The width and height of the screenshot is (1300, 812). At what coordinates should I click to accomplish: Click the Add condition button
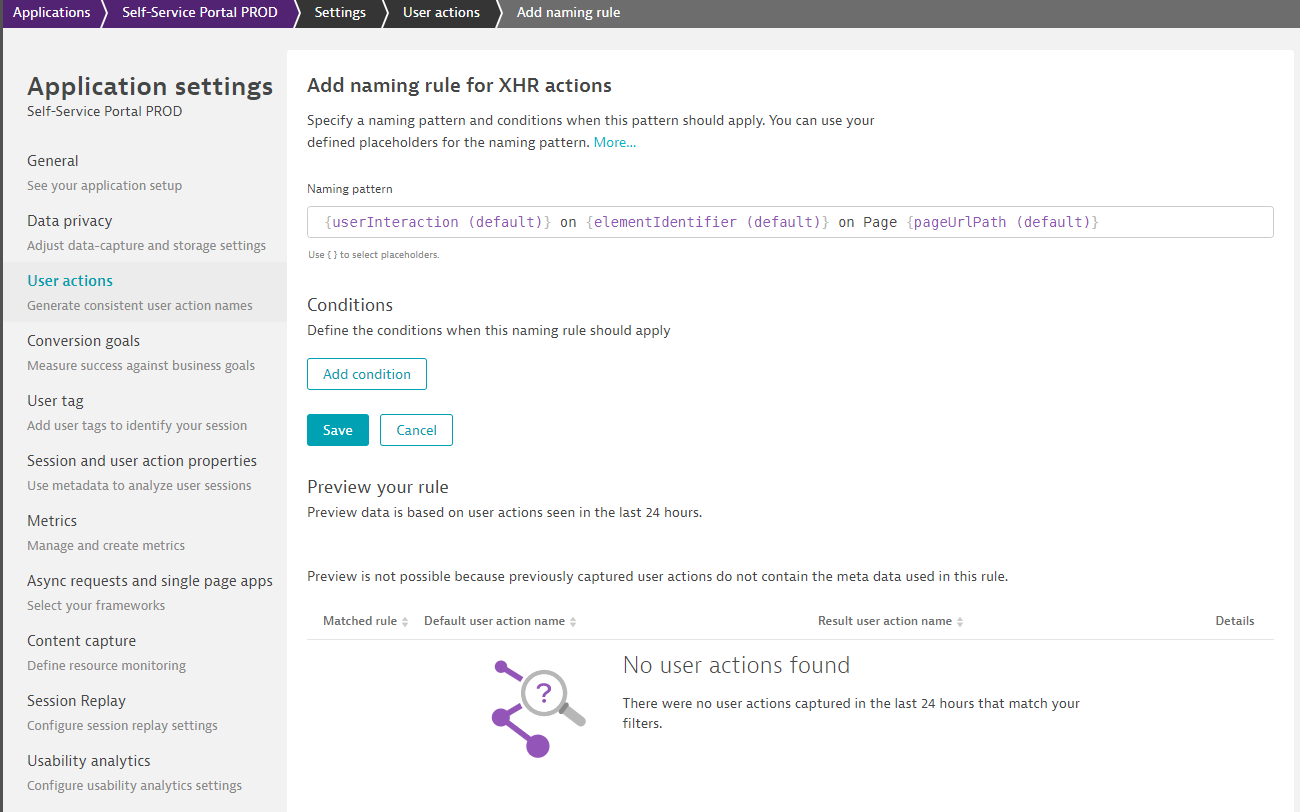(x=367, y=374)
